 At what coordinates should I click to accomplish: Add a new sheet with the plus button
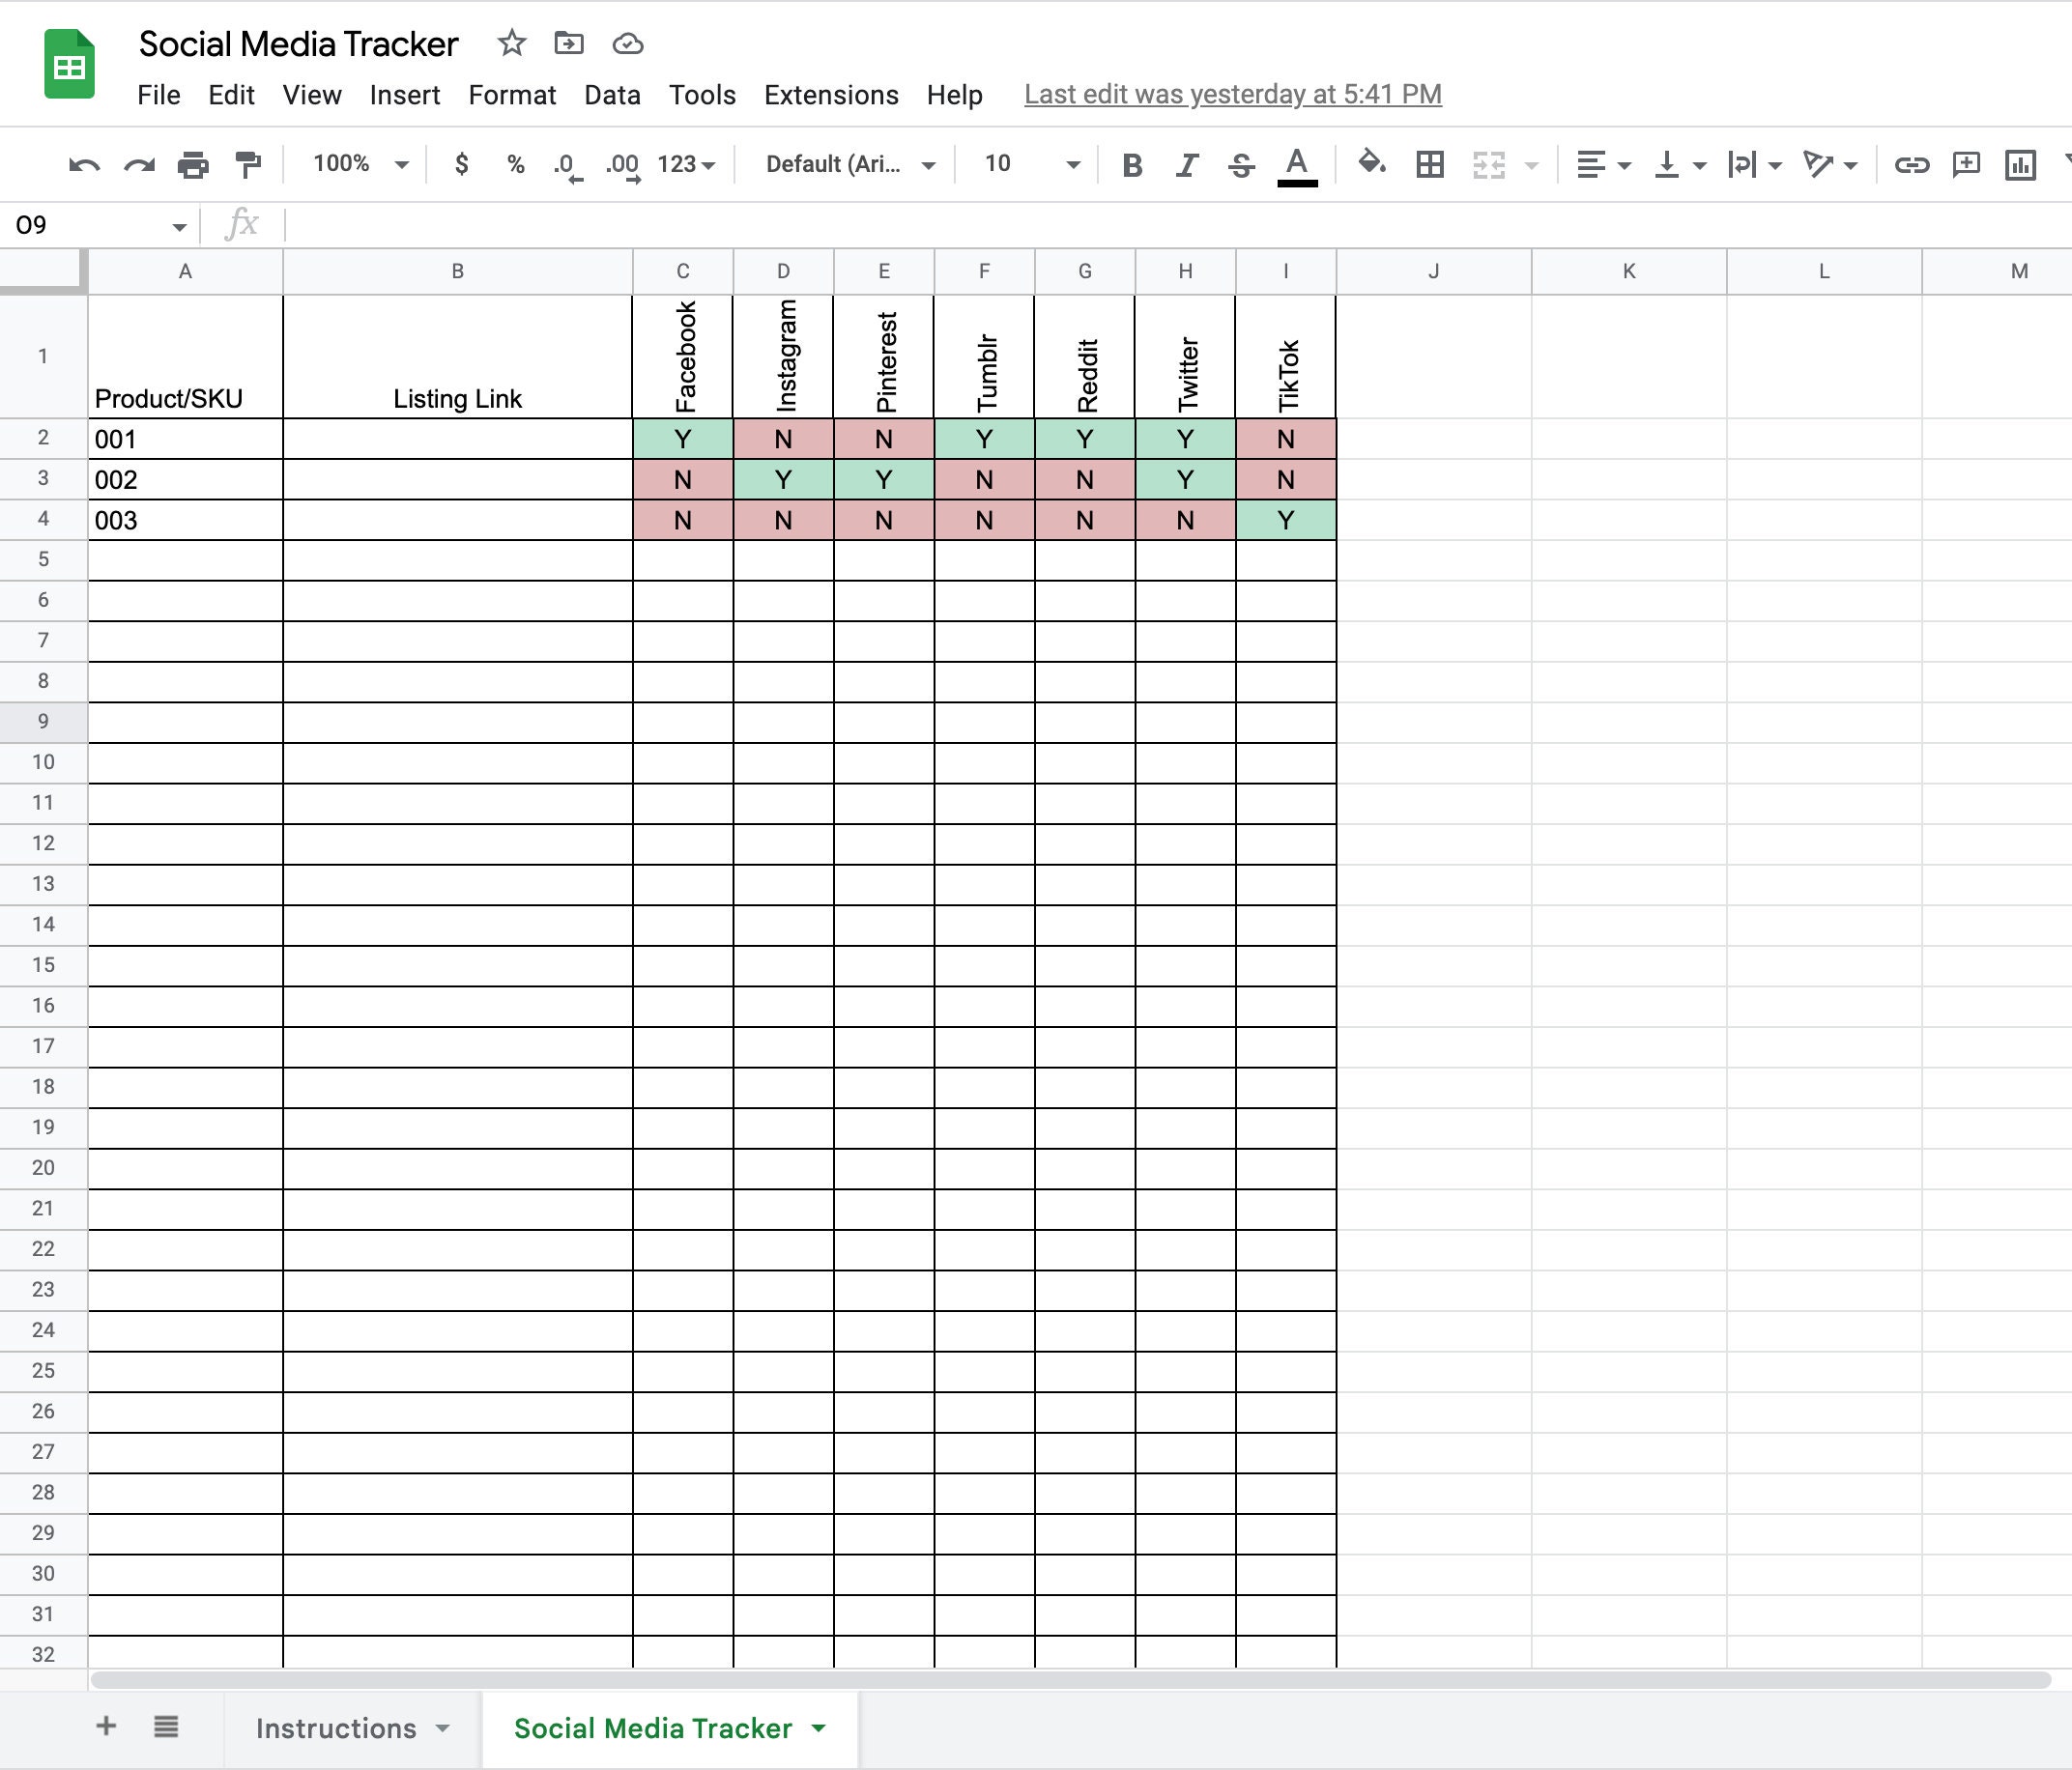105,1727
